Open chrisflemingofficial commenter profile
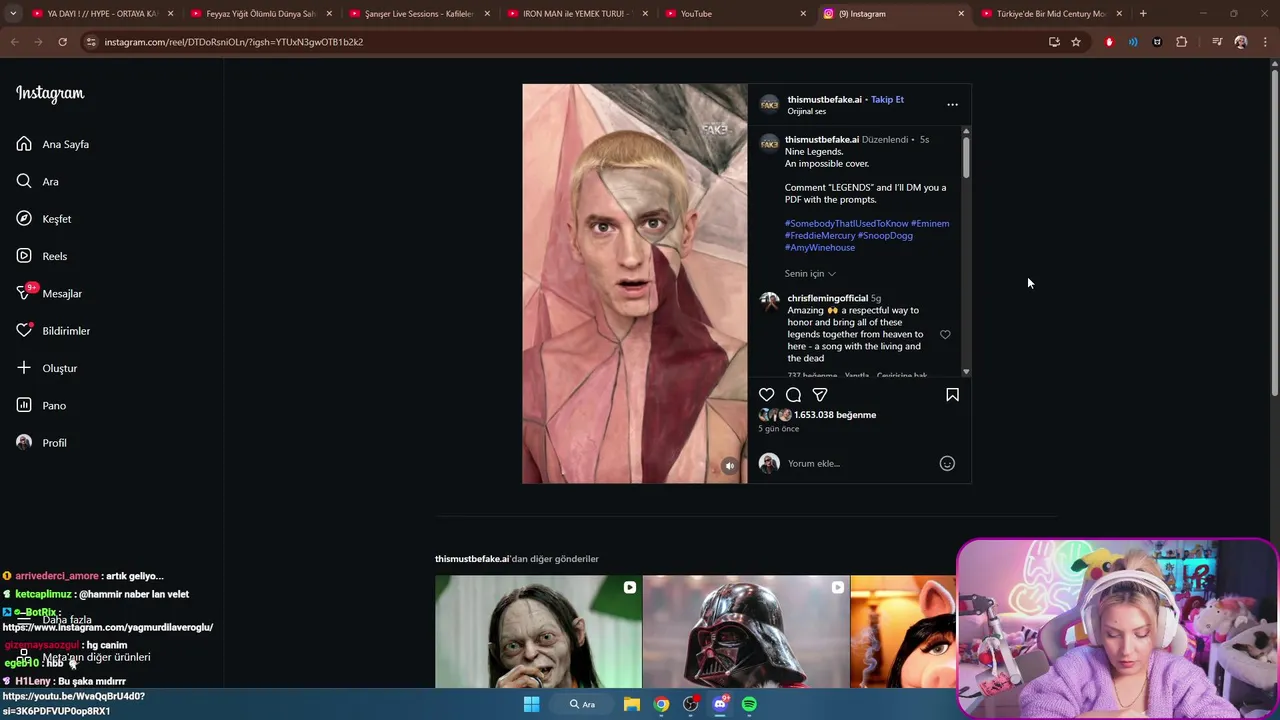Viewport: 1280px width, 720px height. (828, 298)
